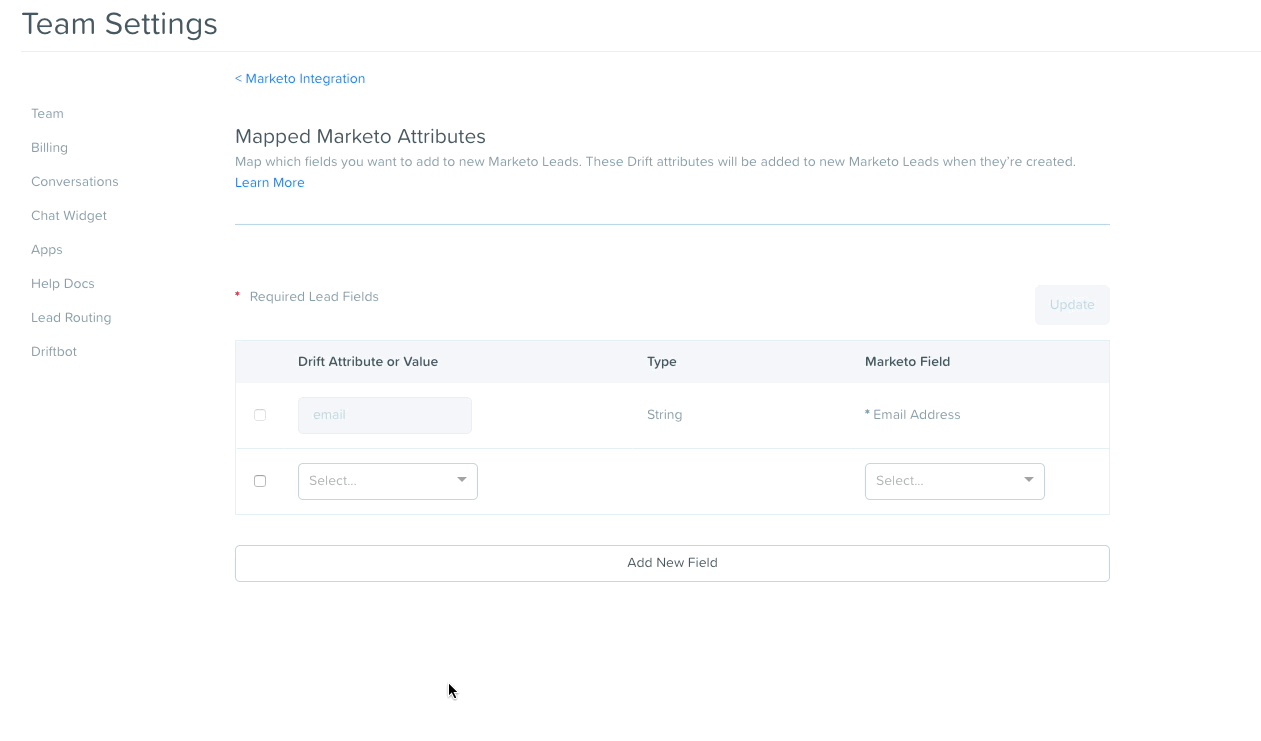
Task: Click the Drift Attribute or Value header
Action: pos(368,362)
